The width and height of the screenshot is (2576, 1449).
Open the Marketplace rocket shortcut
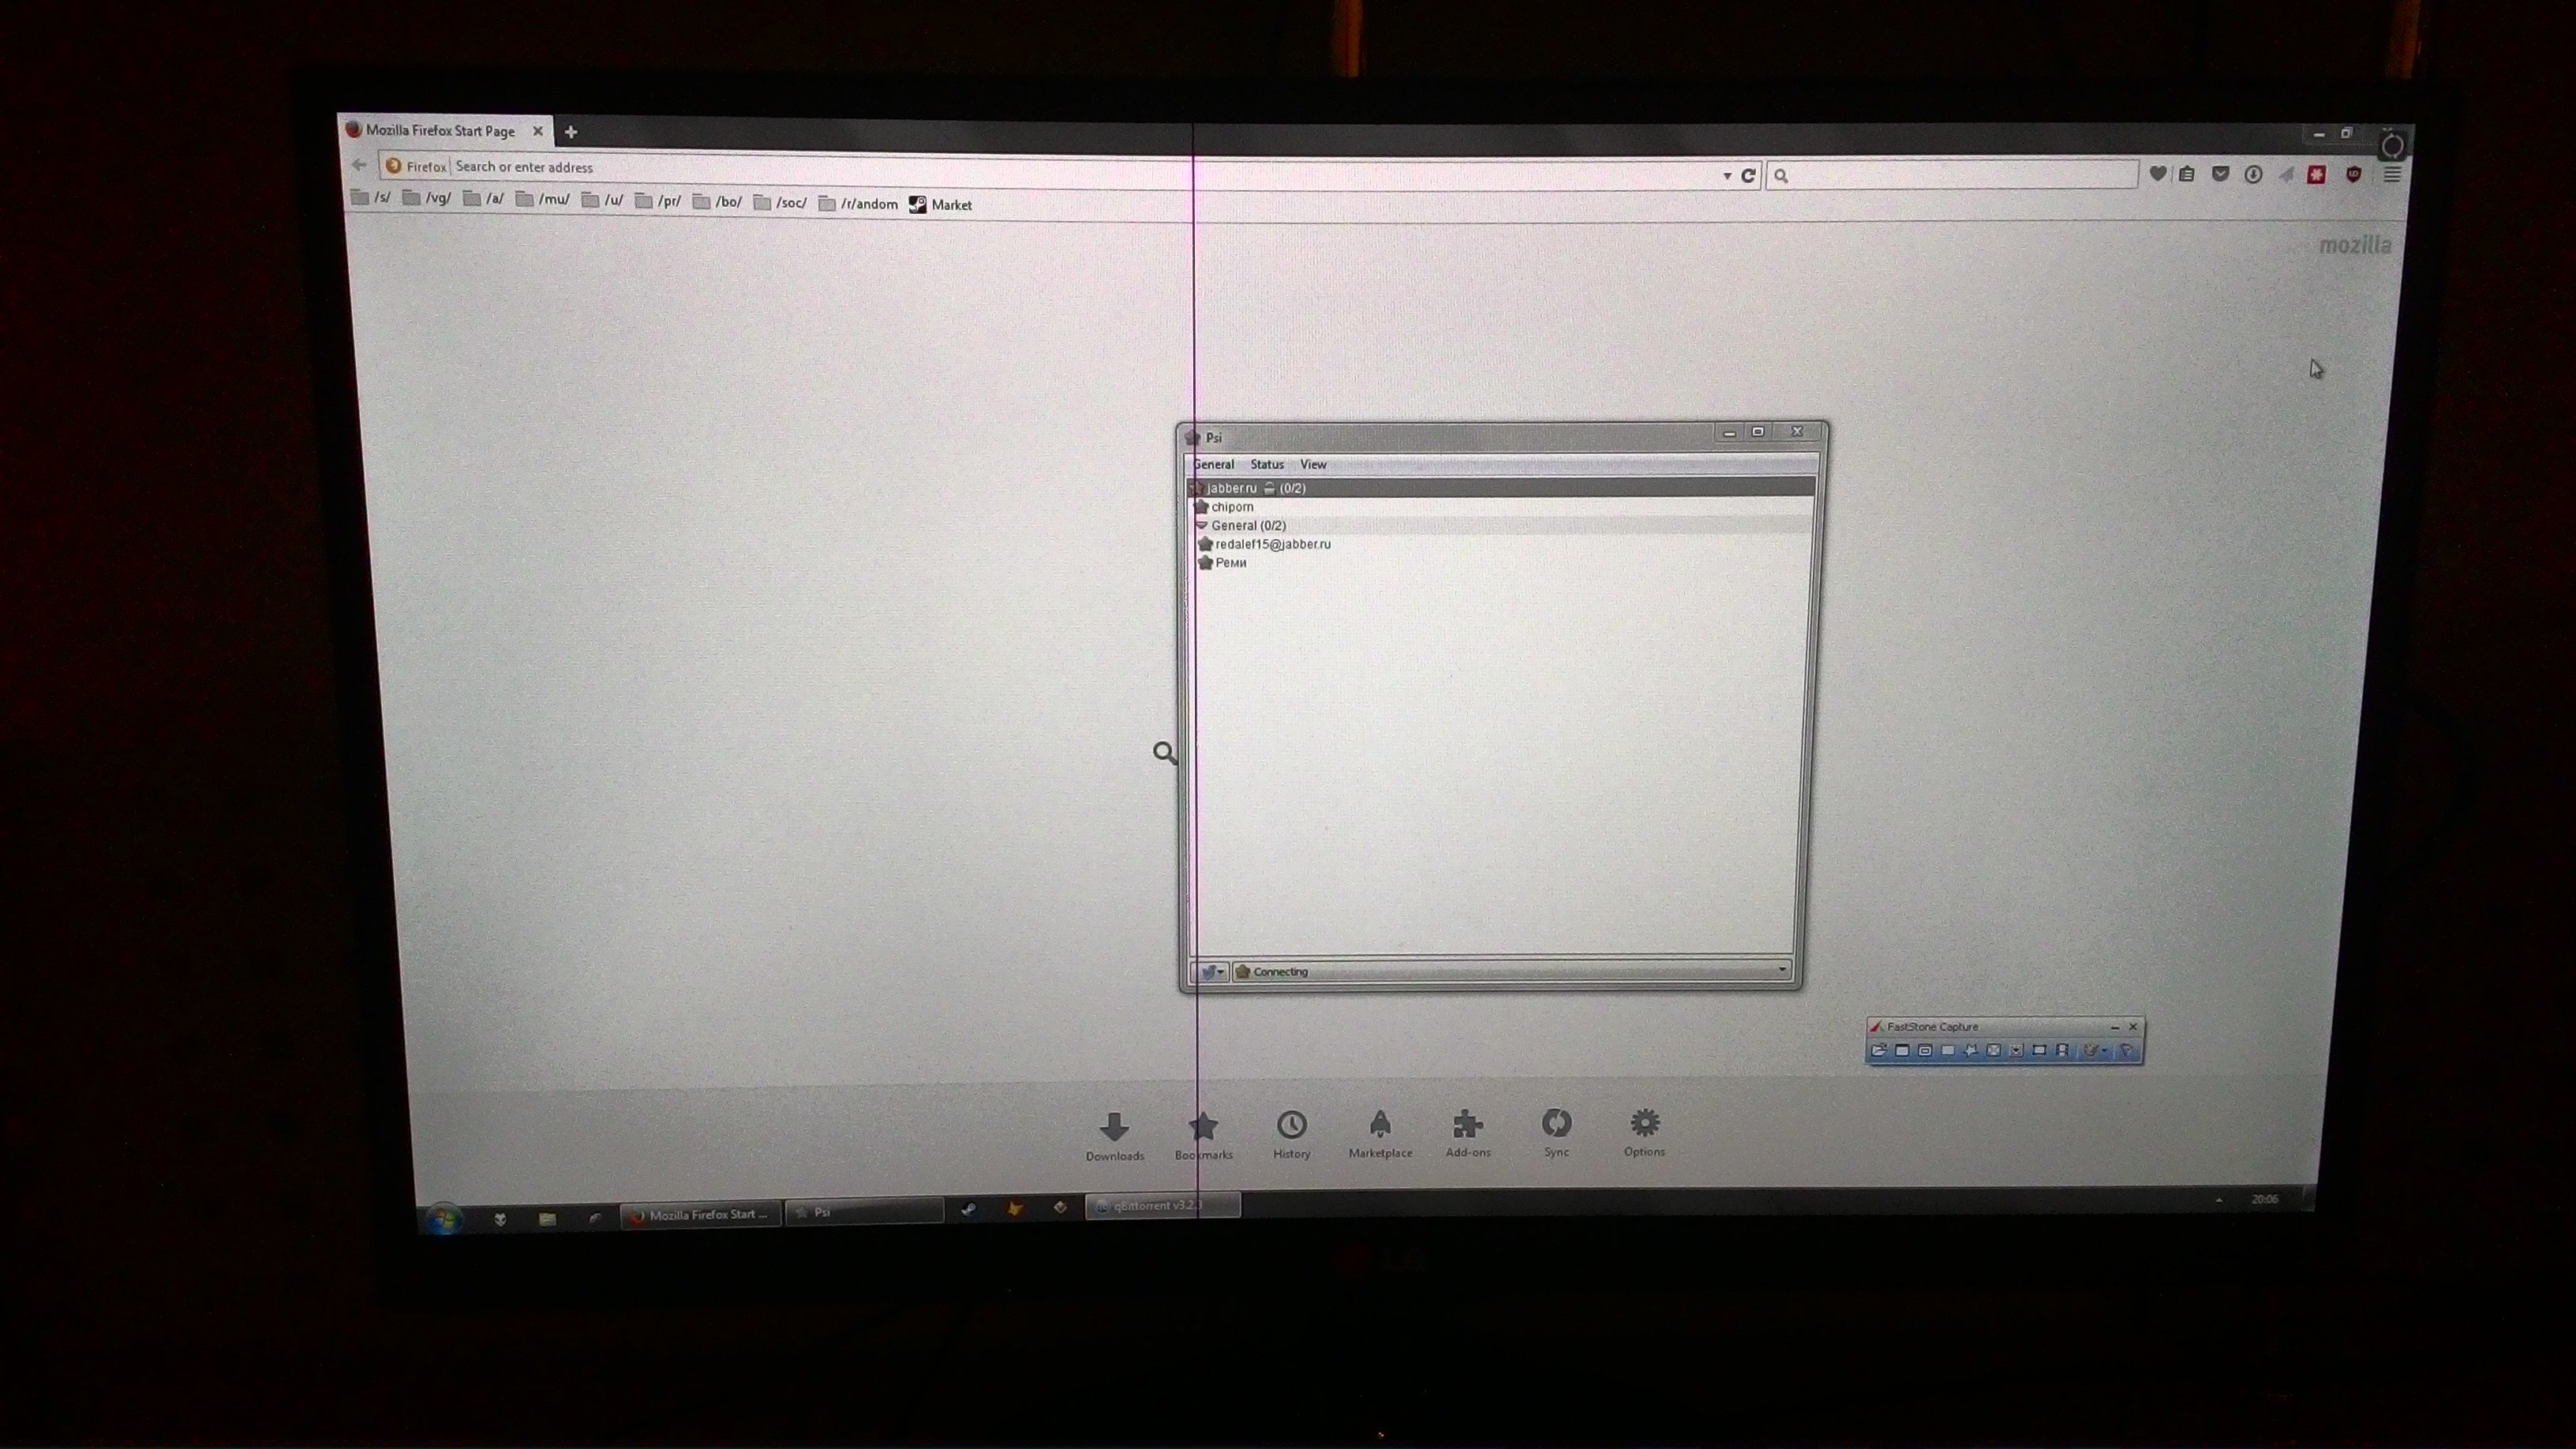coord(1380,1134)
